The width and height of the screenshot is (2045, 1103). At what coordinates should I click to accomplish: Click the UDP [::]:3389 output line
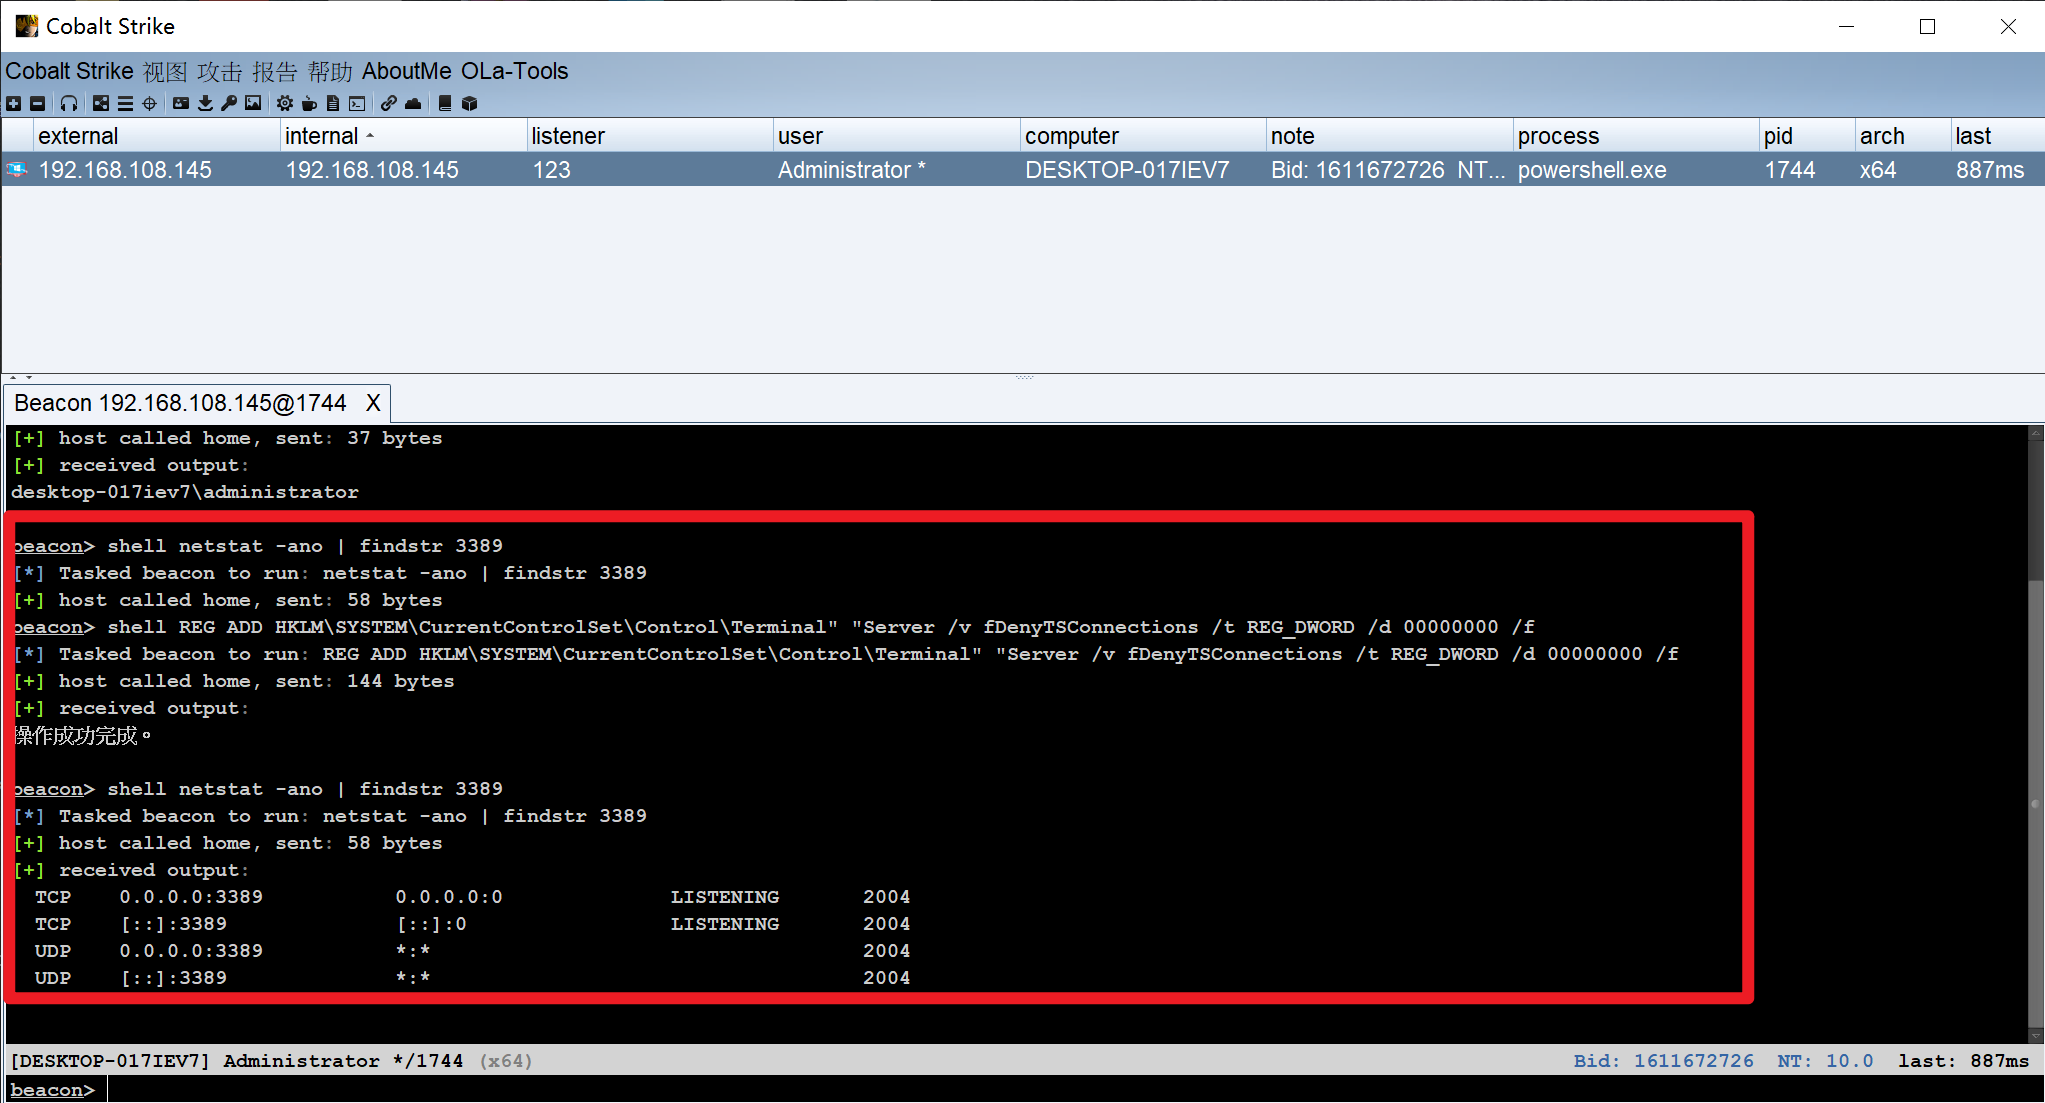472,978
